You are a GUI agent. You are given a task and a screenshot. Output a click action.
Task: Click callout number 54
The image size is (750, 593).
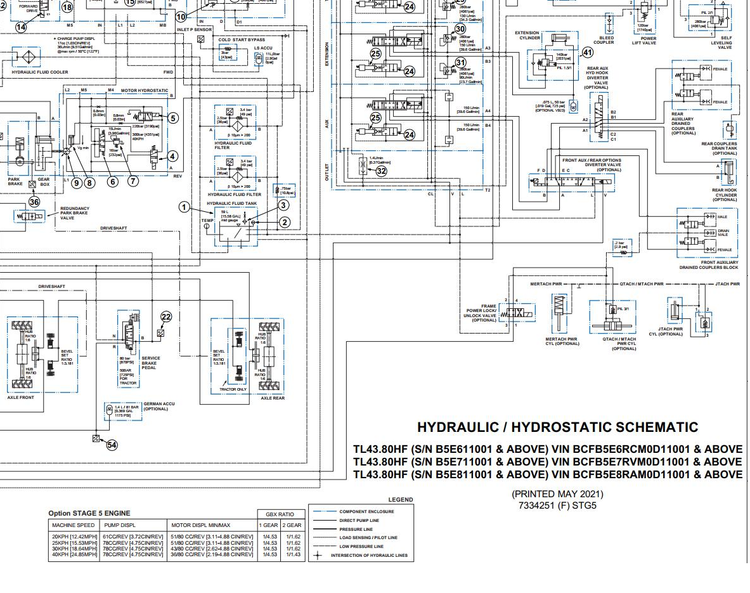(x=111, y=445)
